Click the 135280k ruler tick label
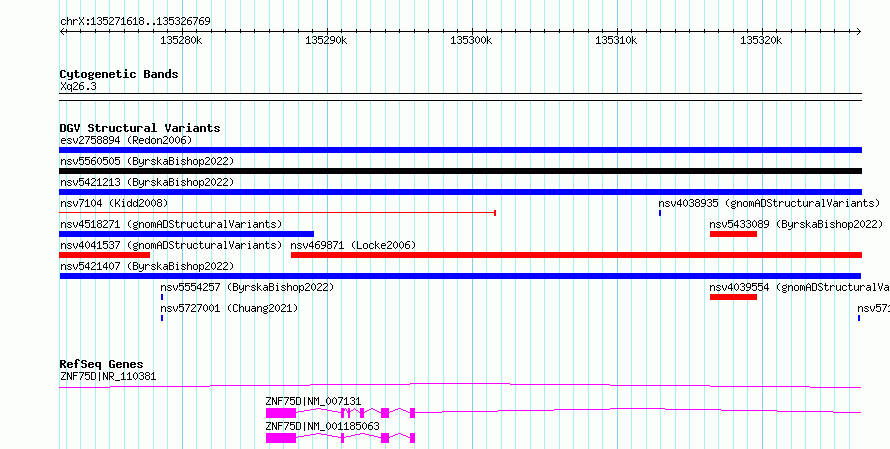Viewport: 890px width, 449px height. [x=181, y=40]
